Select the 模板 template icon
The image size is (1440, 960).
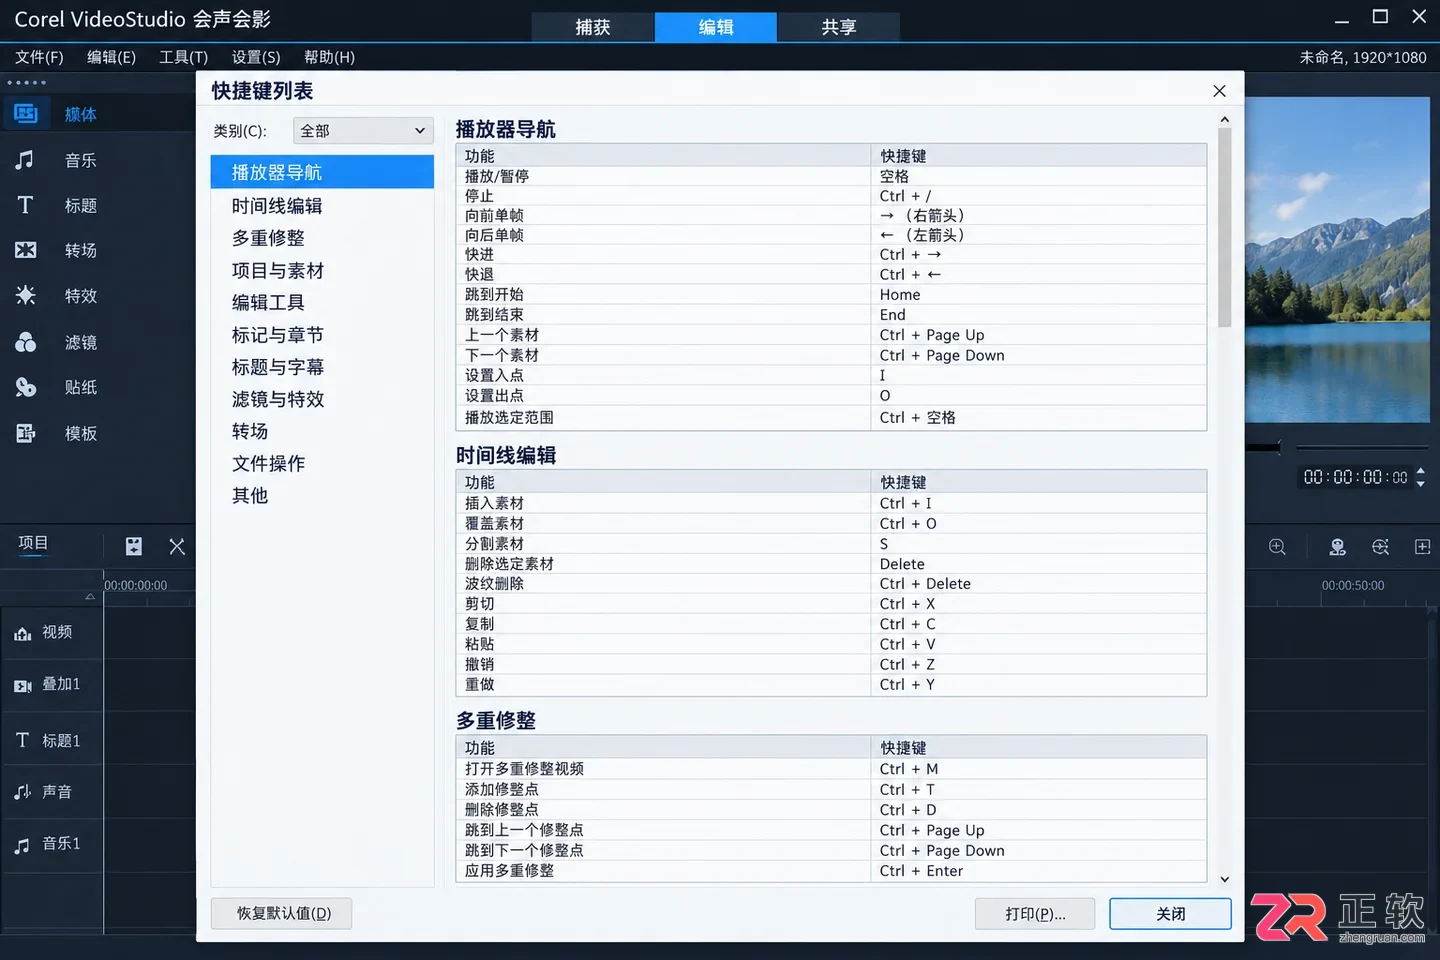(25, 433)
